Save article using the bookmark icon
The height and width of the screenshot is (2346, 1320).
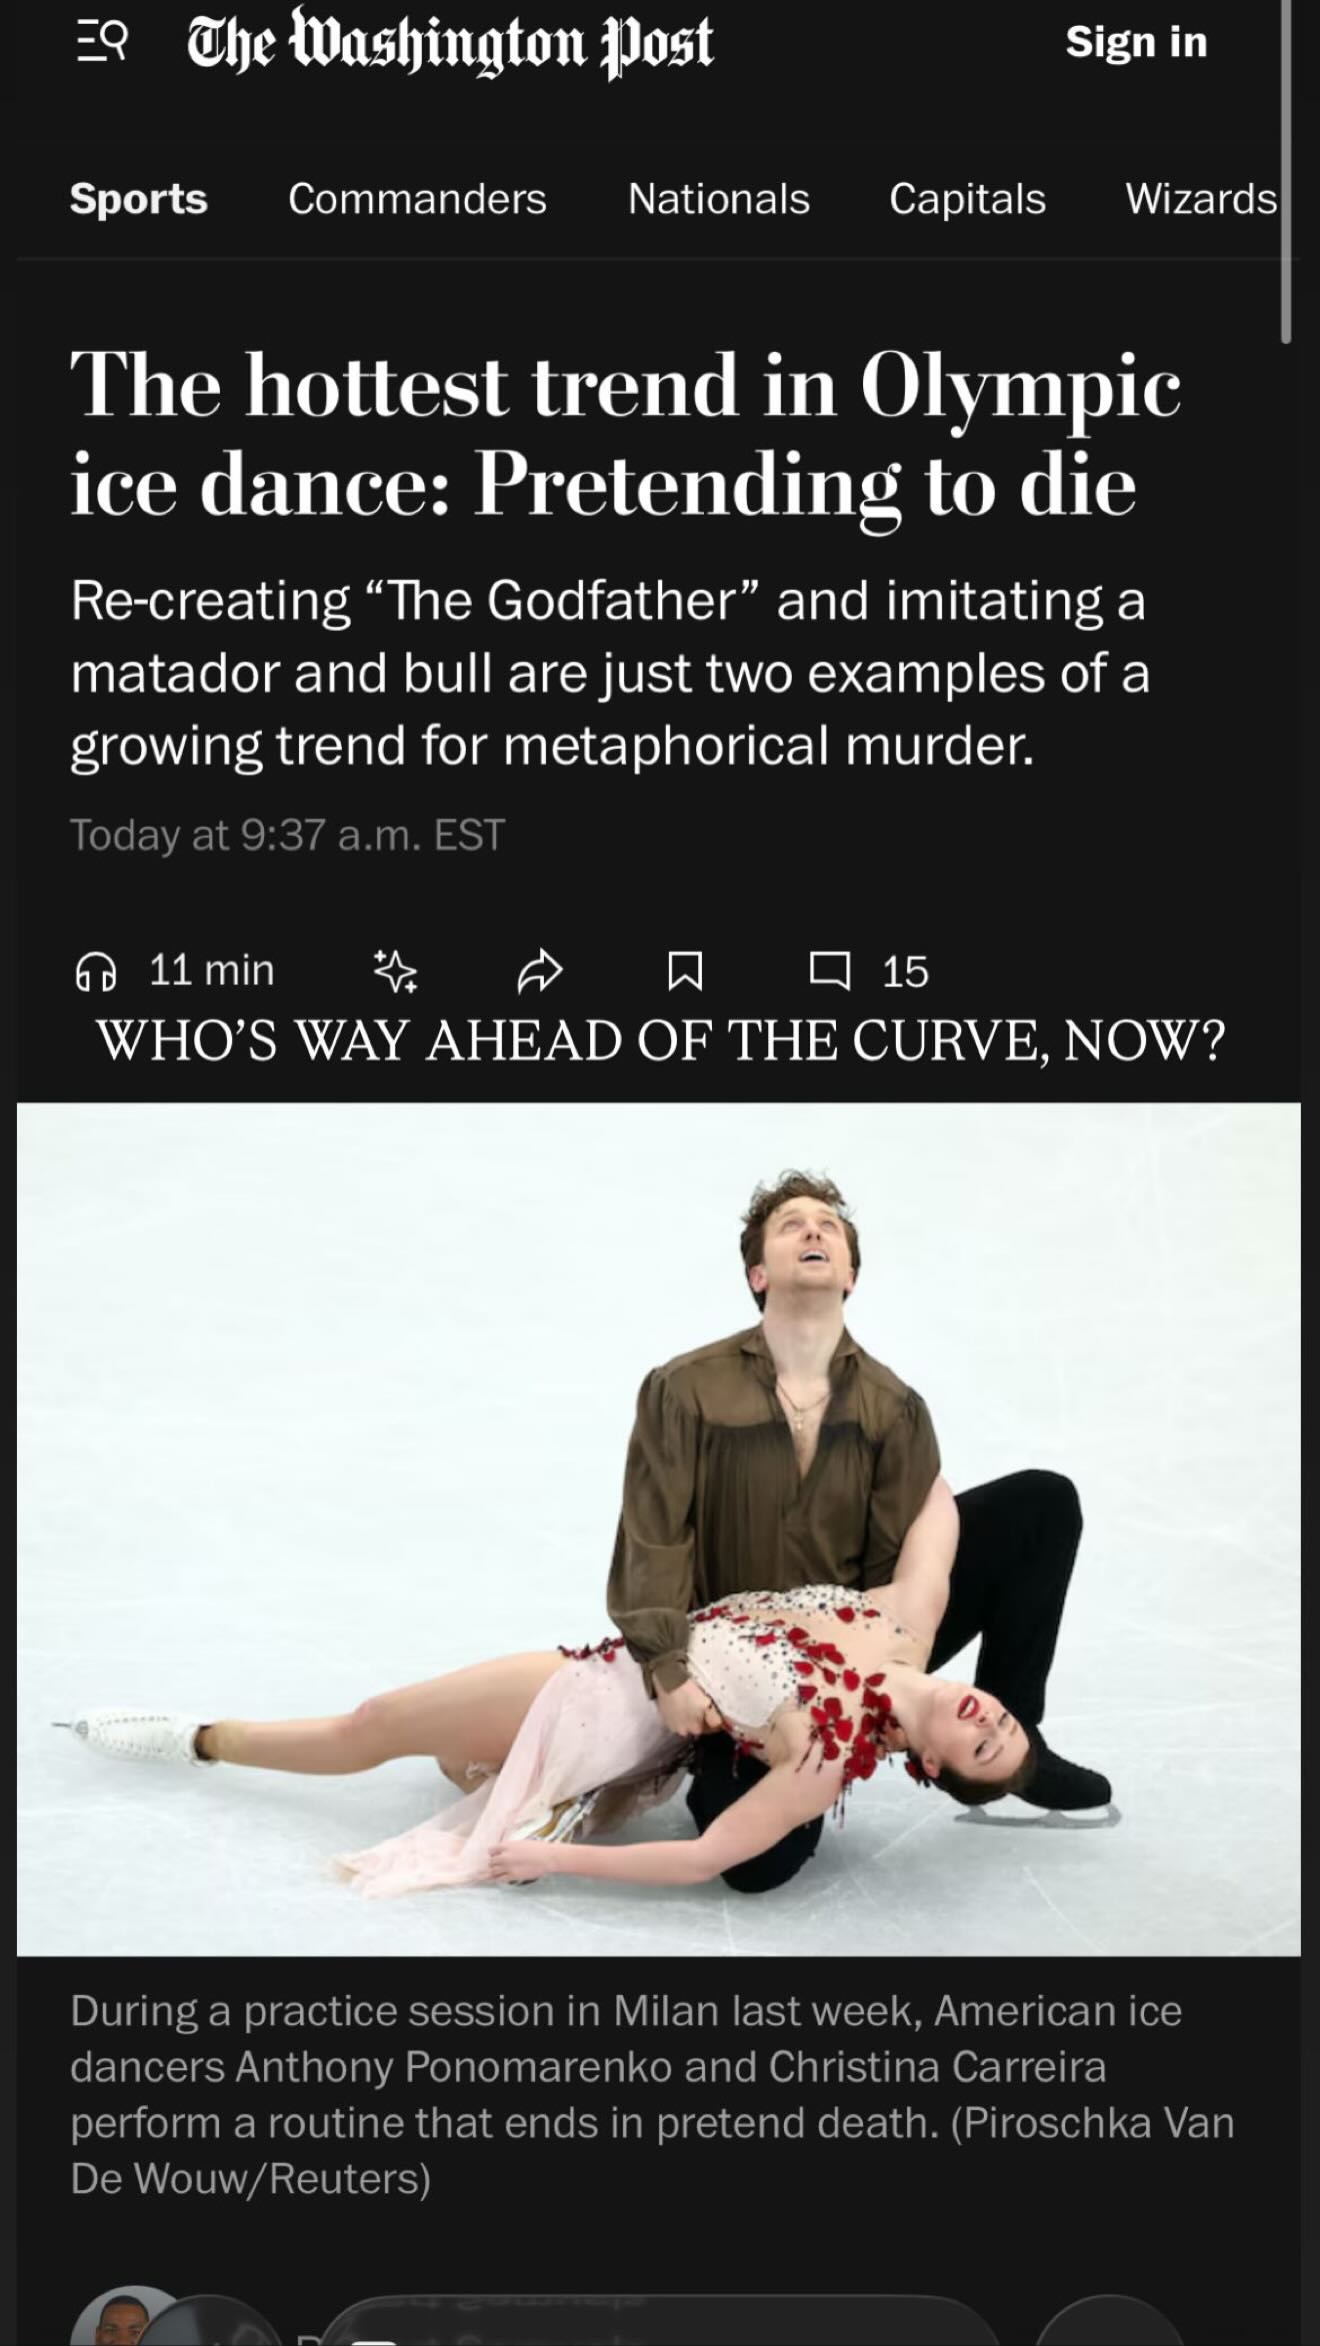(685, 971)
